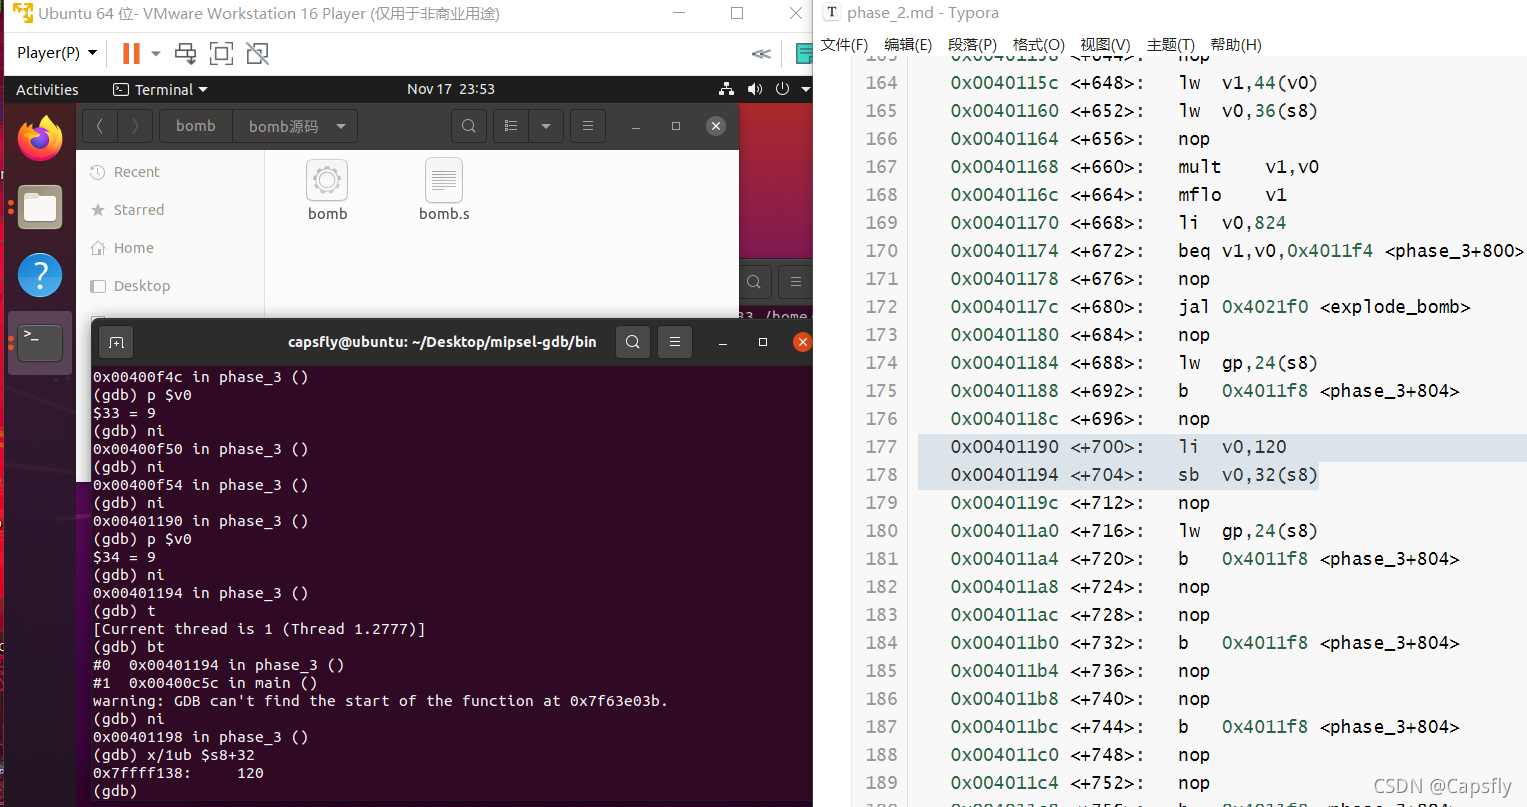This screenshot has width=1527, height=807.
Task: Click search icon of the background terminal window
Action: tap(755, 282)
